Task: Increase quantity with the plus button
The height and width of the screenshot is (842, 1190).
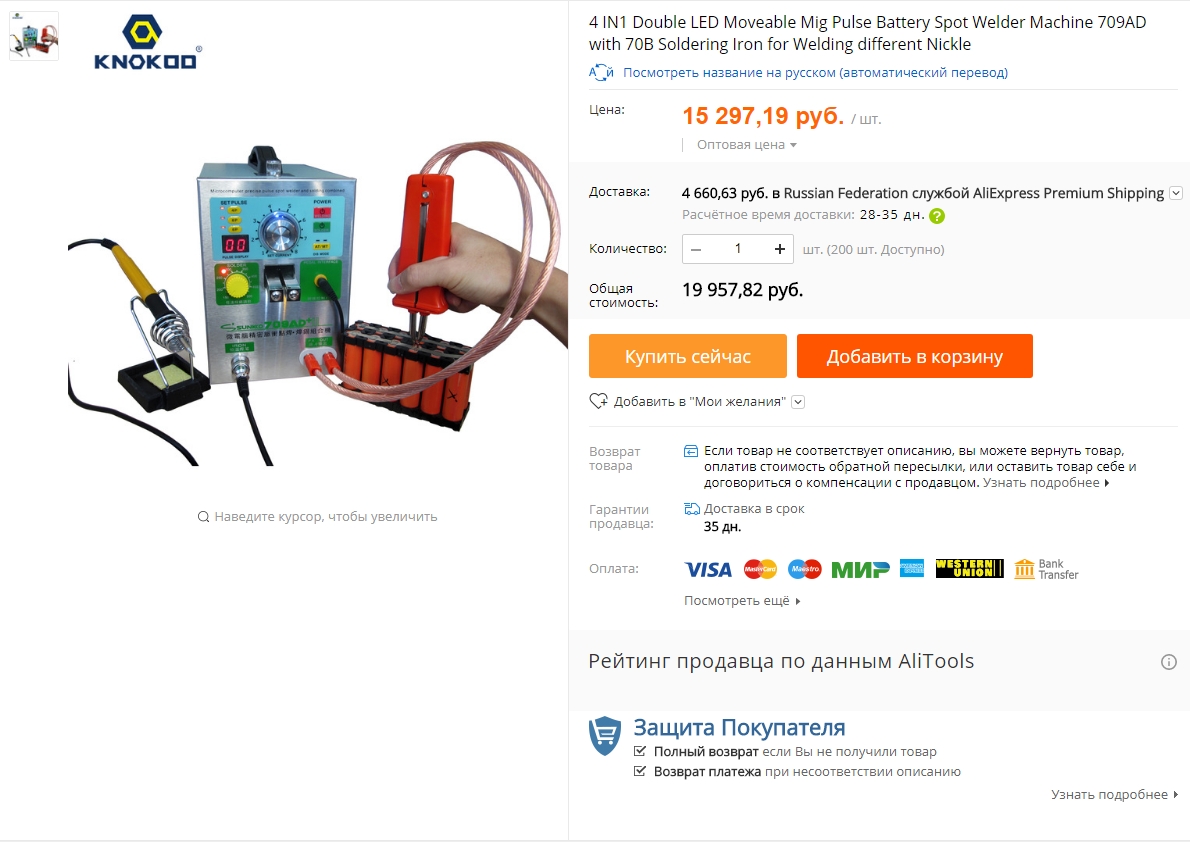Action: [779, 249]
